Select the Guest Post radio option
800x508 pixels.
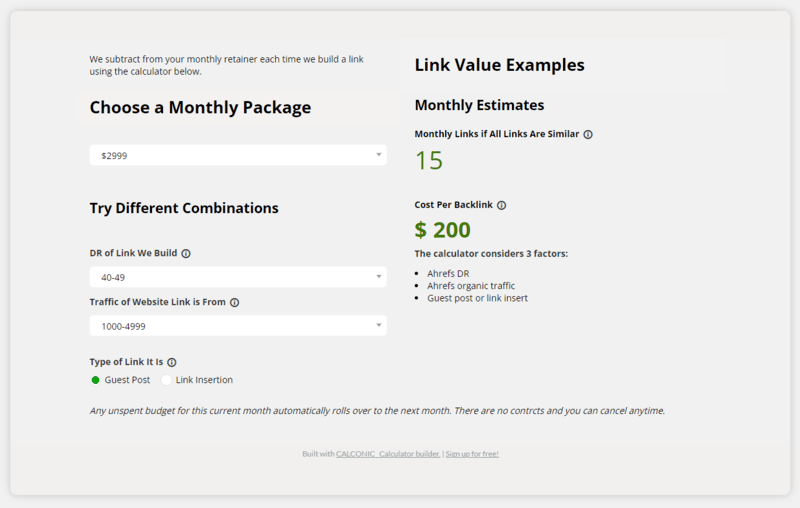[95, 380]
